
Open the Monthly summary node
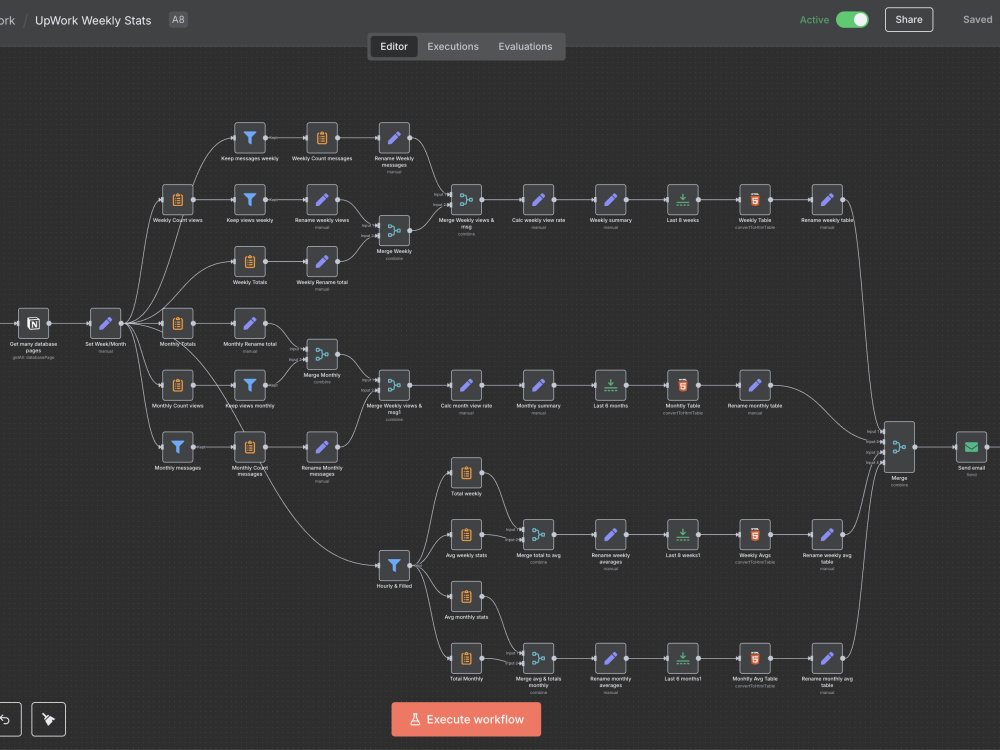tap(538, 385)
